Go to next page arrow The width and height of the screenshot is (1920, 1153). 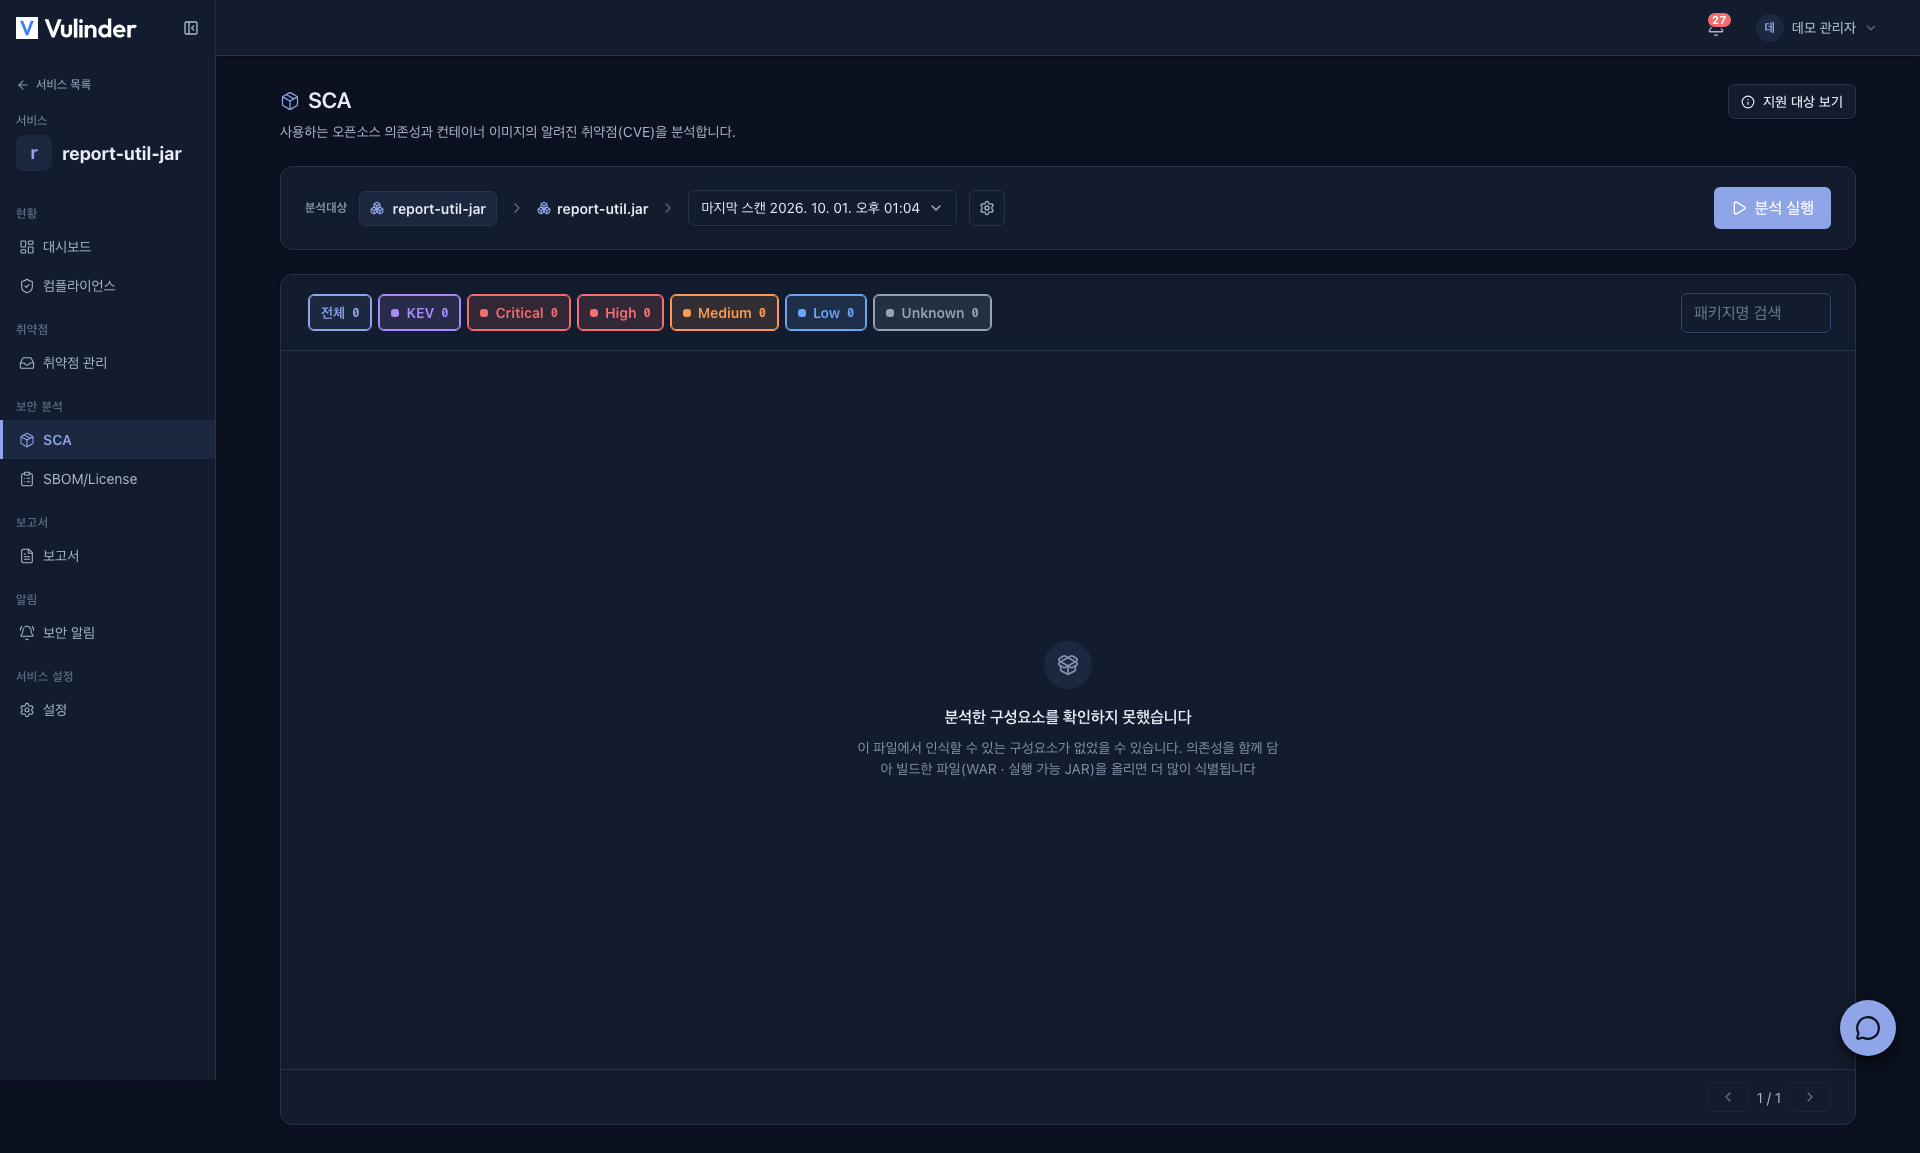pos(1810,1097)
